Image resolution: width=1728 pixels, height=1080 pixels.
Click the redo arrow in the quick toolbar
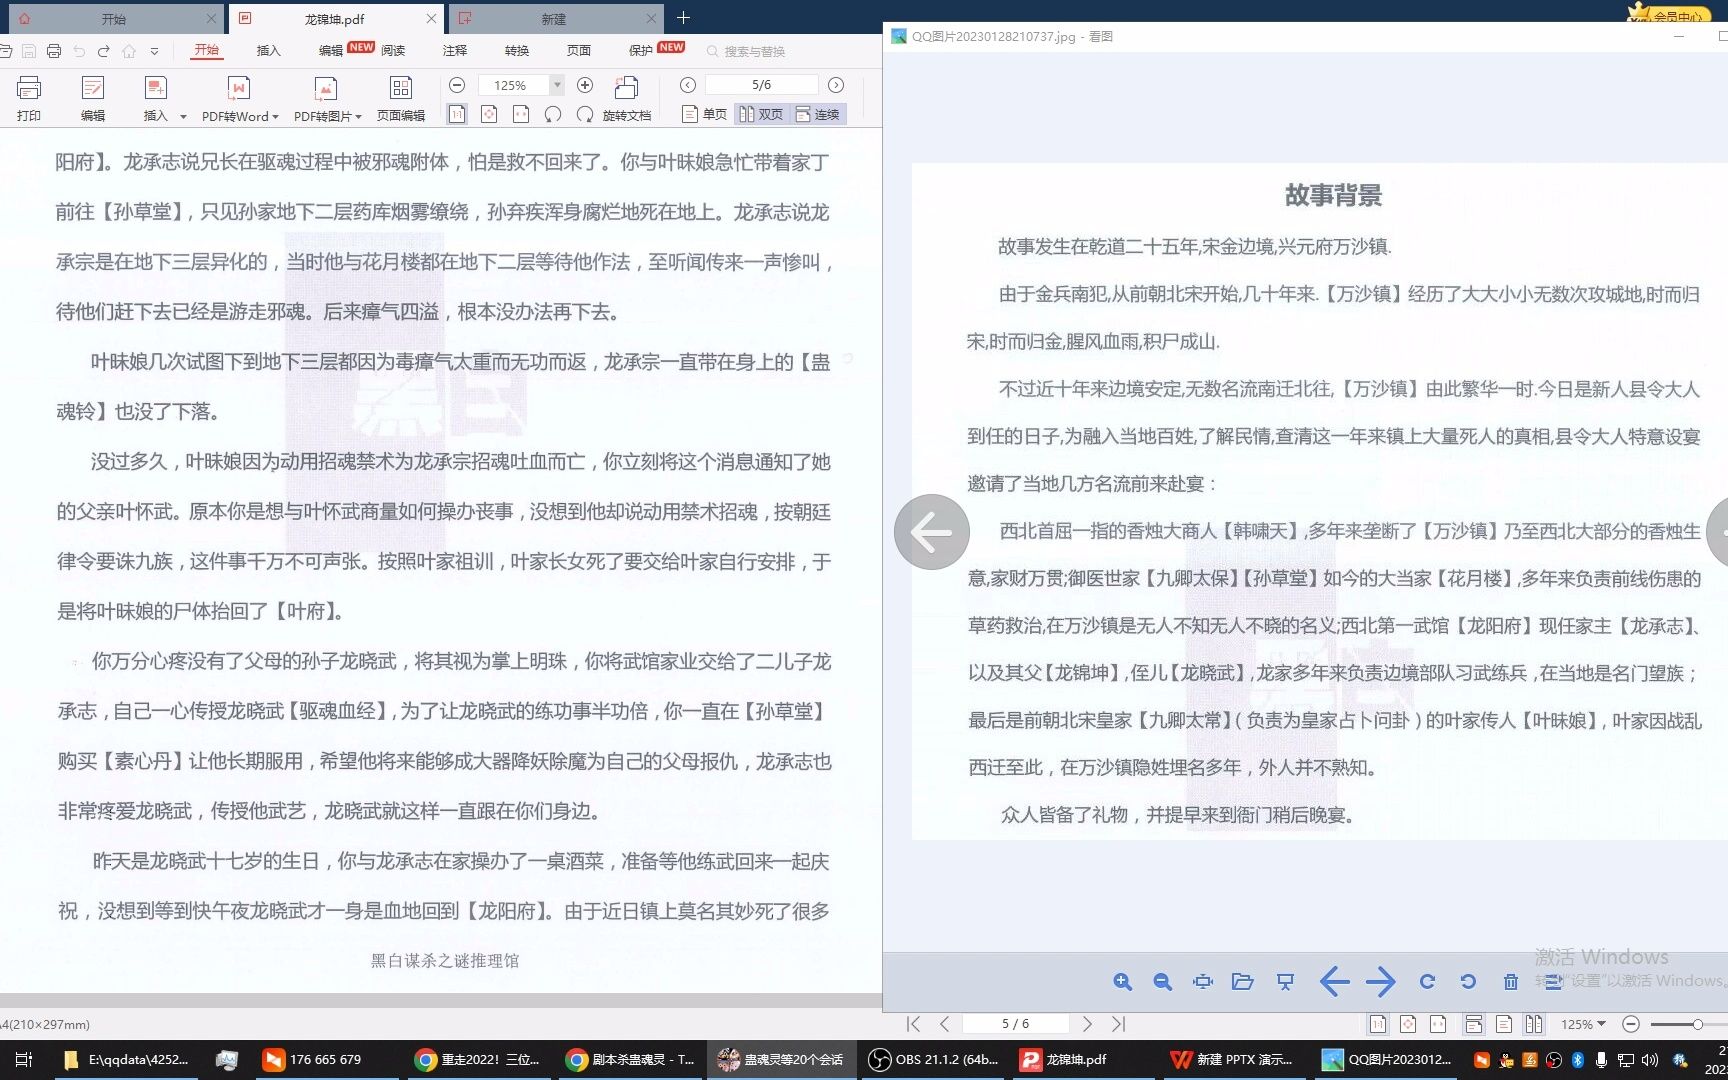[103, 51]
